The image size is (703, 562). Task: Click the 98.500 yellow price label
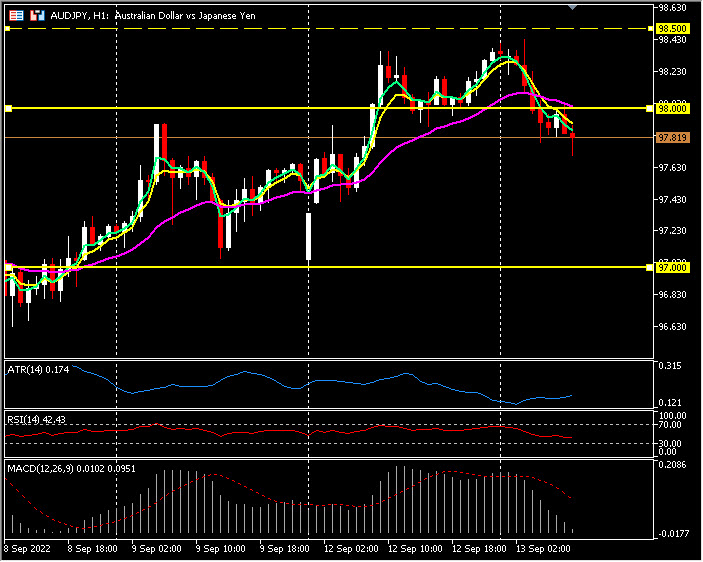tap(673, 29)
